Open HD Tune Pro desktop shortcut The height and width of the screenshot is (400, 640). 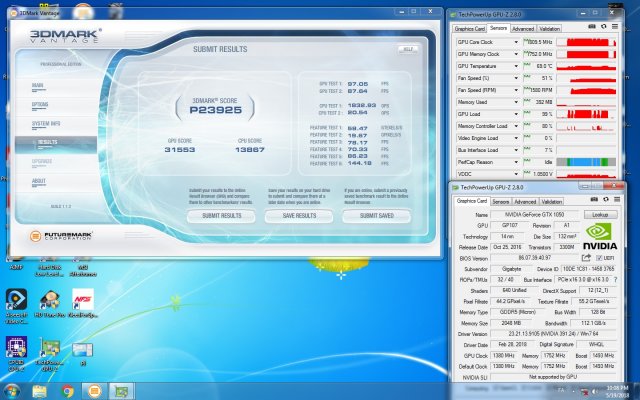tap(49, 300)
